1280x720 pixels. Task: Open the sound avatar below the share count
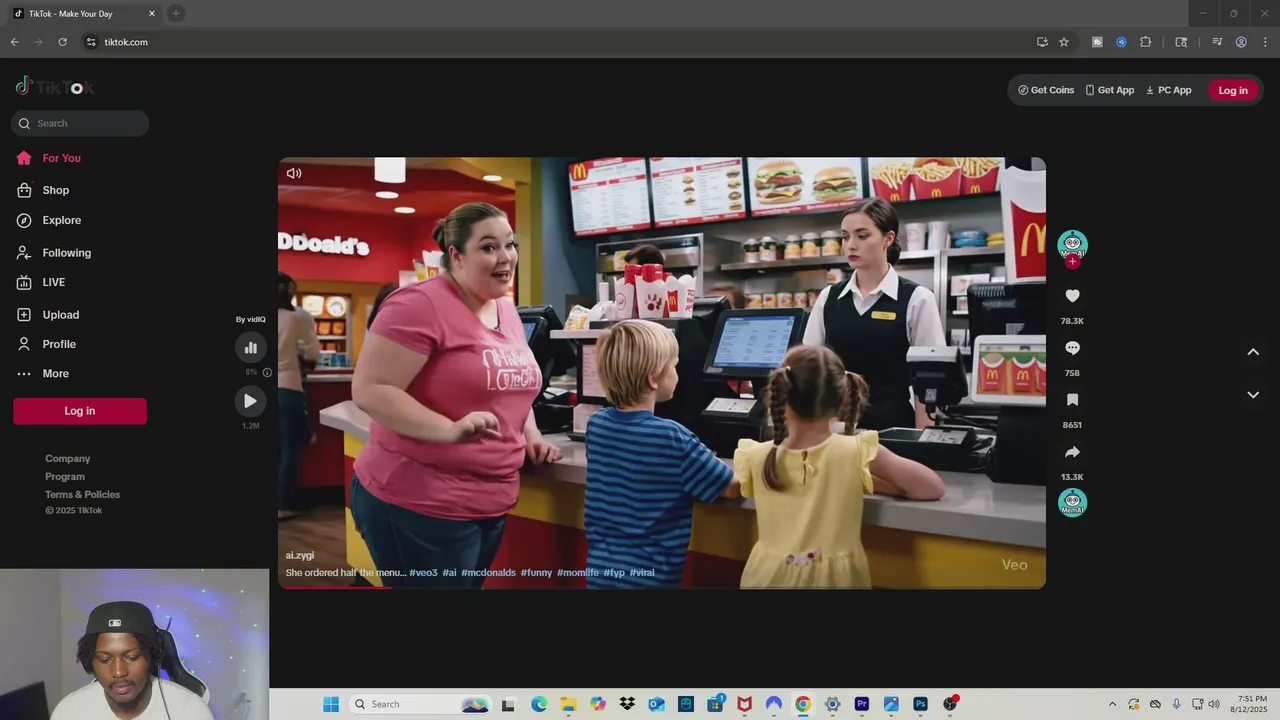coord(1072,502)
